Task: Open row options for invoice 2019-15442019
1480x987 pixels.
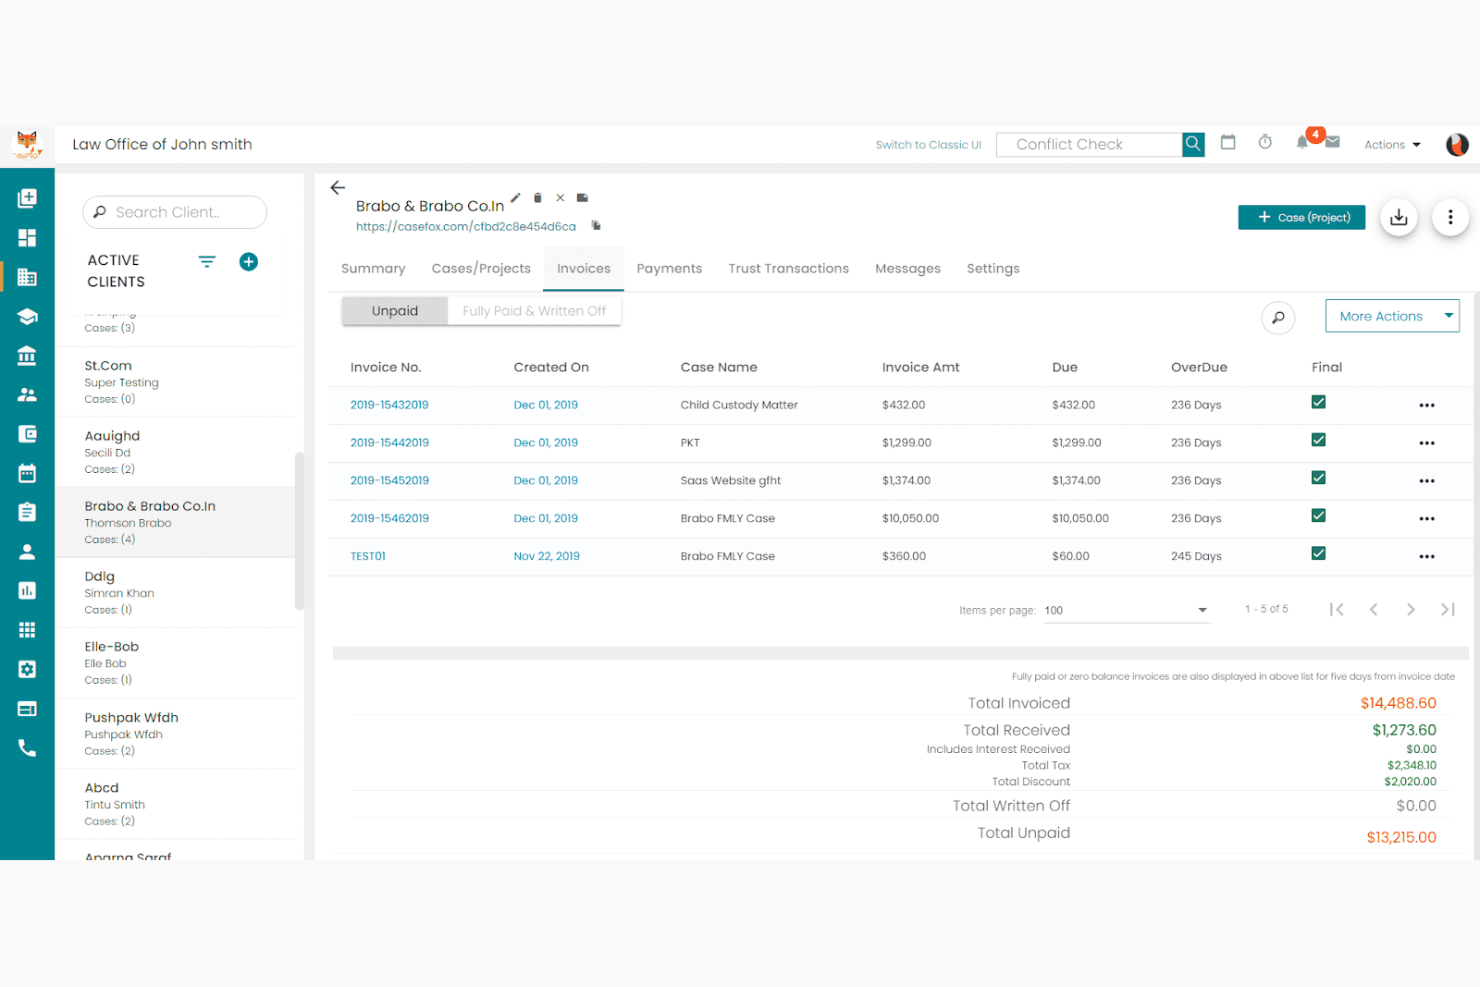Action: 1427,443
